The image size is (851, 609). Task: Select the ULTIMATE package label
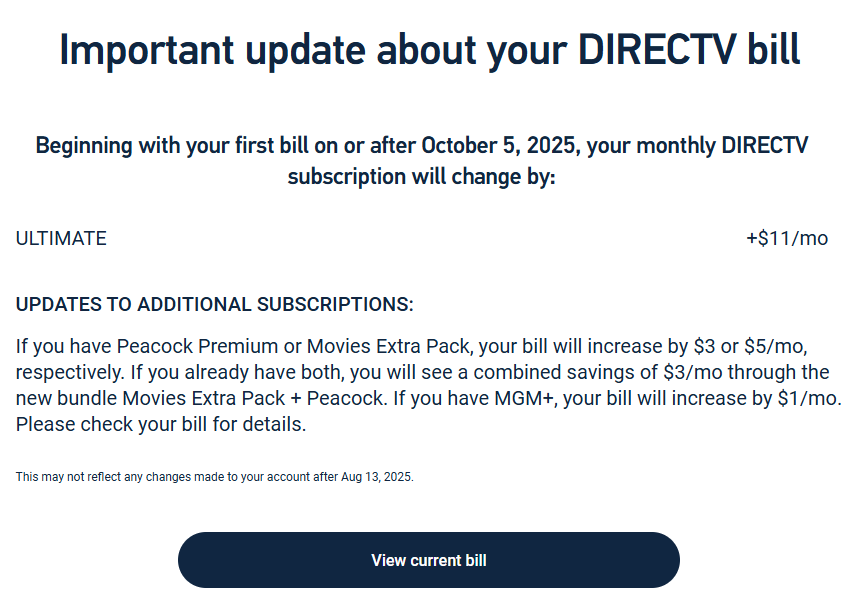coord(61,239)
